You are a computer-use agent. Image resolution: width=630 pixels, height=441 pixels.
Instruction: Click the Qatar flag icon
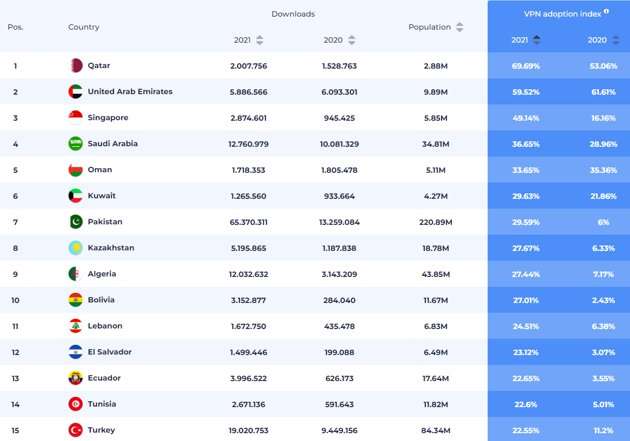tap(75, 66)
